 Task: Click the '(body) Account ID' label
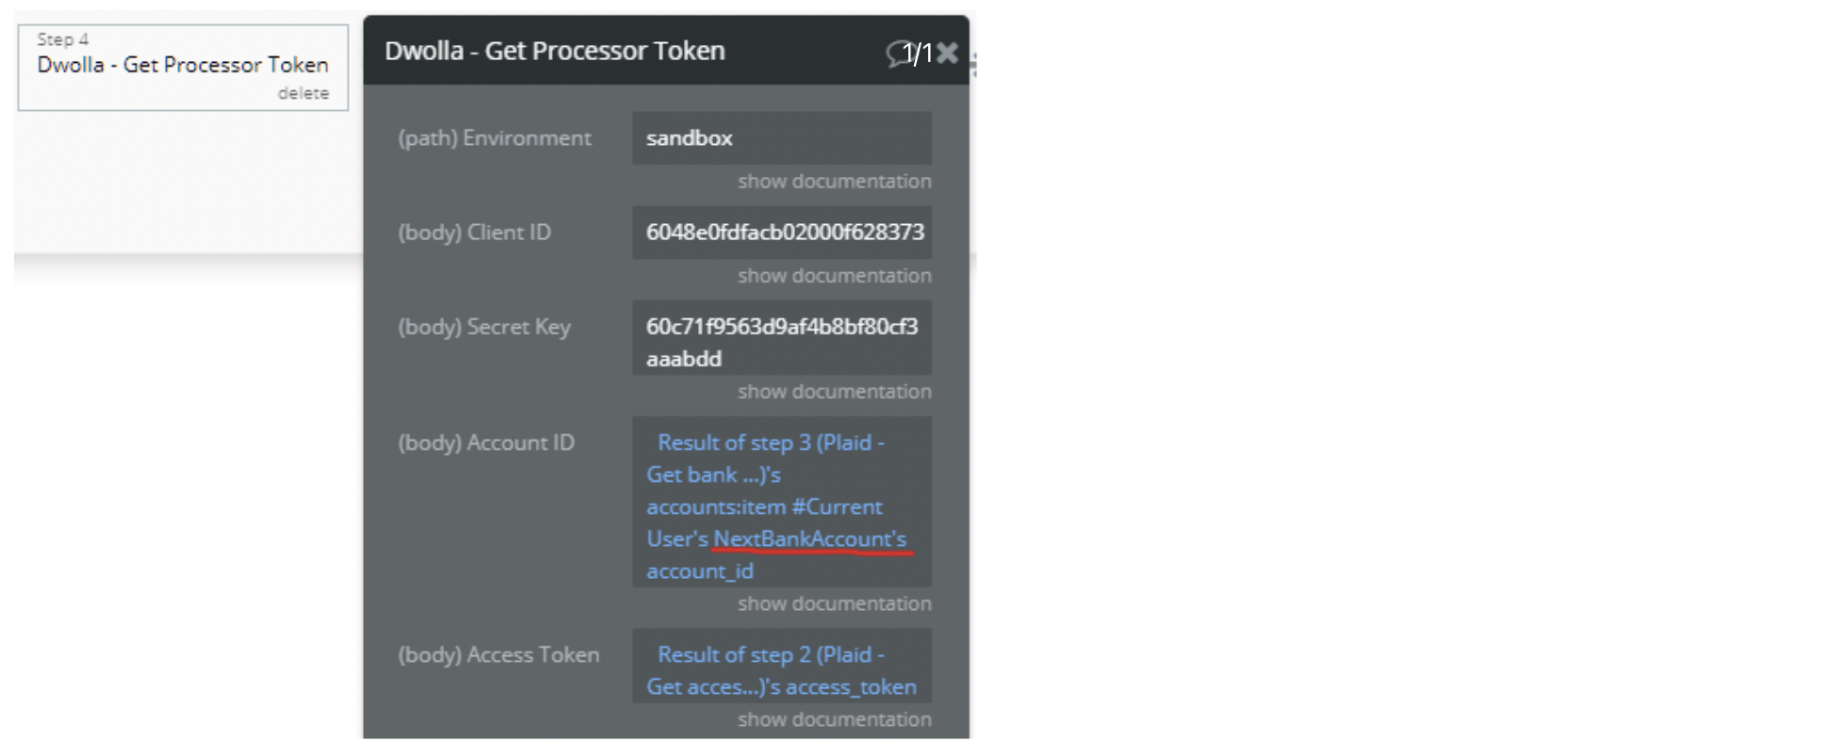pos(486,443)
